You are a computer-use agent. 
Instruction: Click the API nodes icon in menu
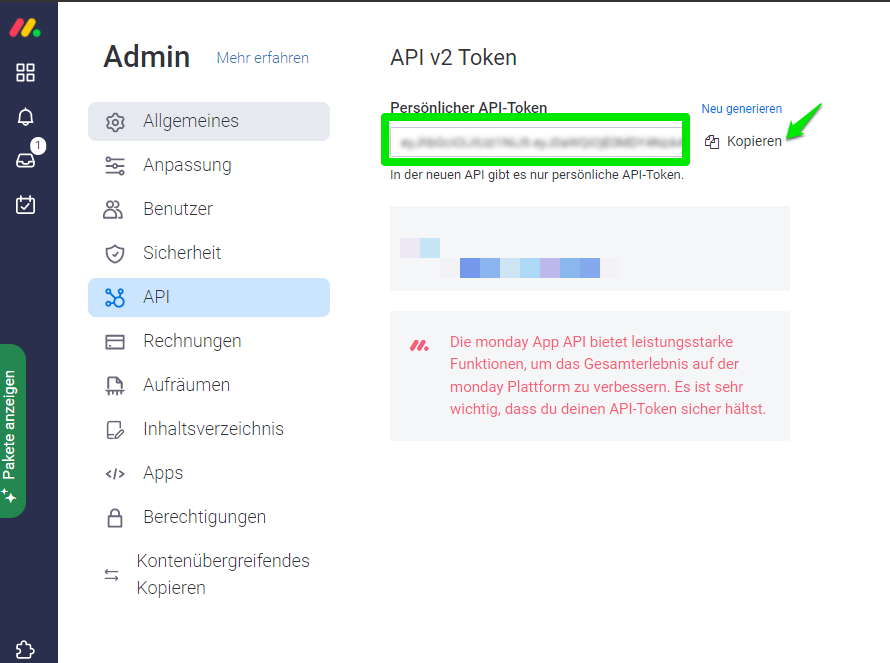tap(115, 297)
